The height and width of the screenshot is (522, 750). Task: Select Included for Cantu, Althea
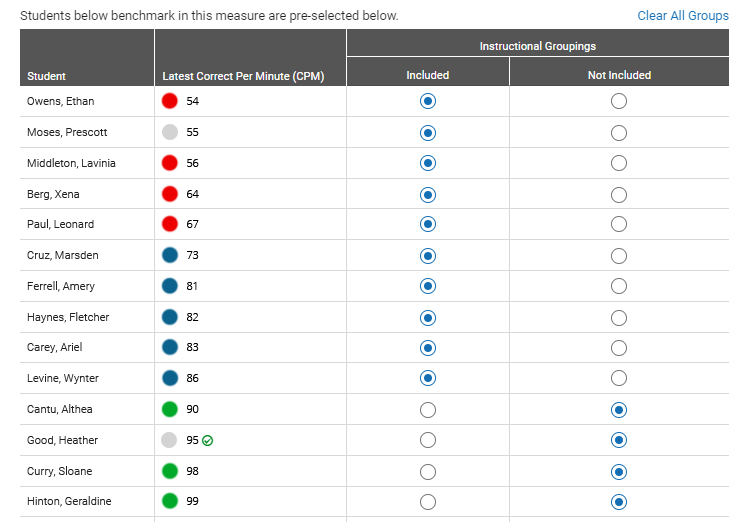428,410
